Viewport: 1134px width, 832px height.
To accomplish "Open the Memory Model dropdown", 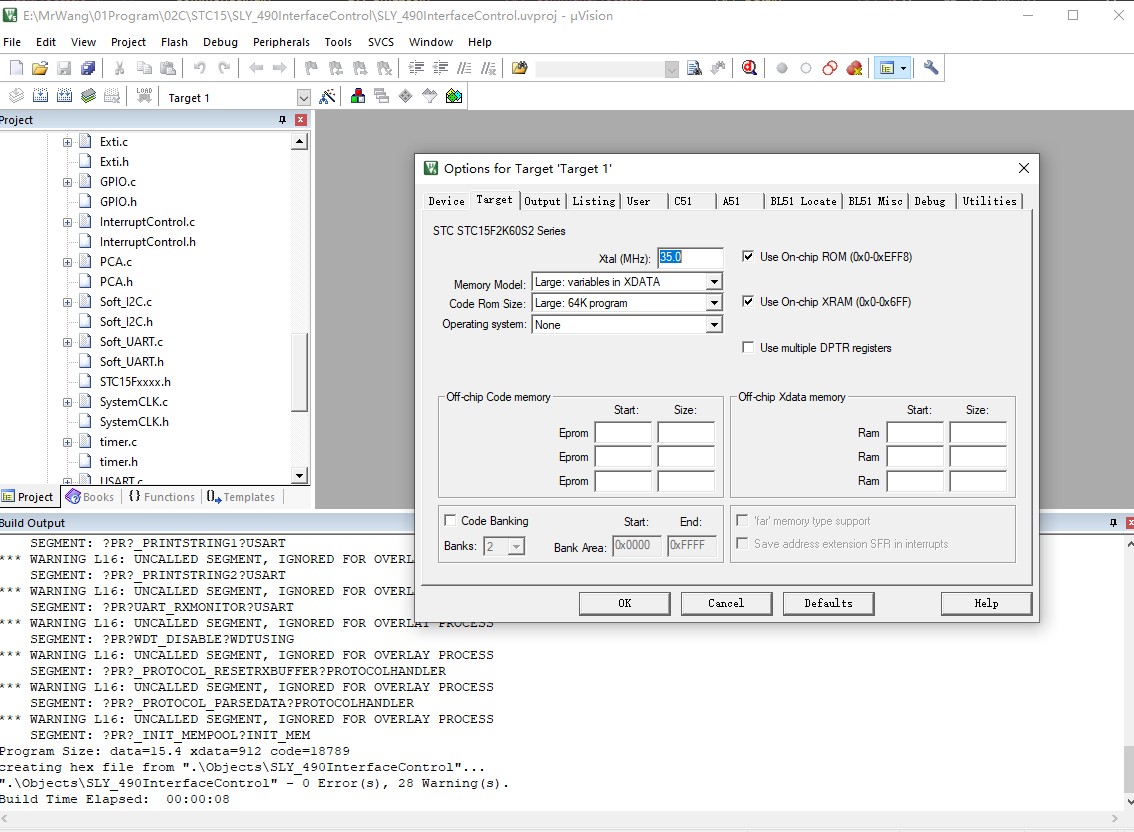I will [x=714, y=281].
